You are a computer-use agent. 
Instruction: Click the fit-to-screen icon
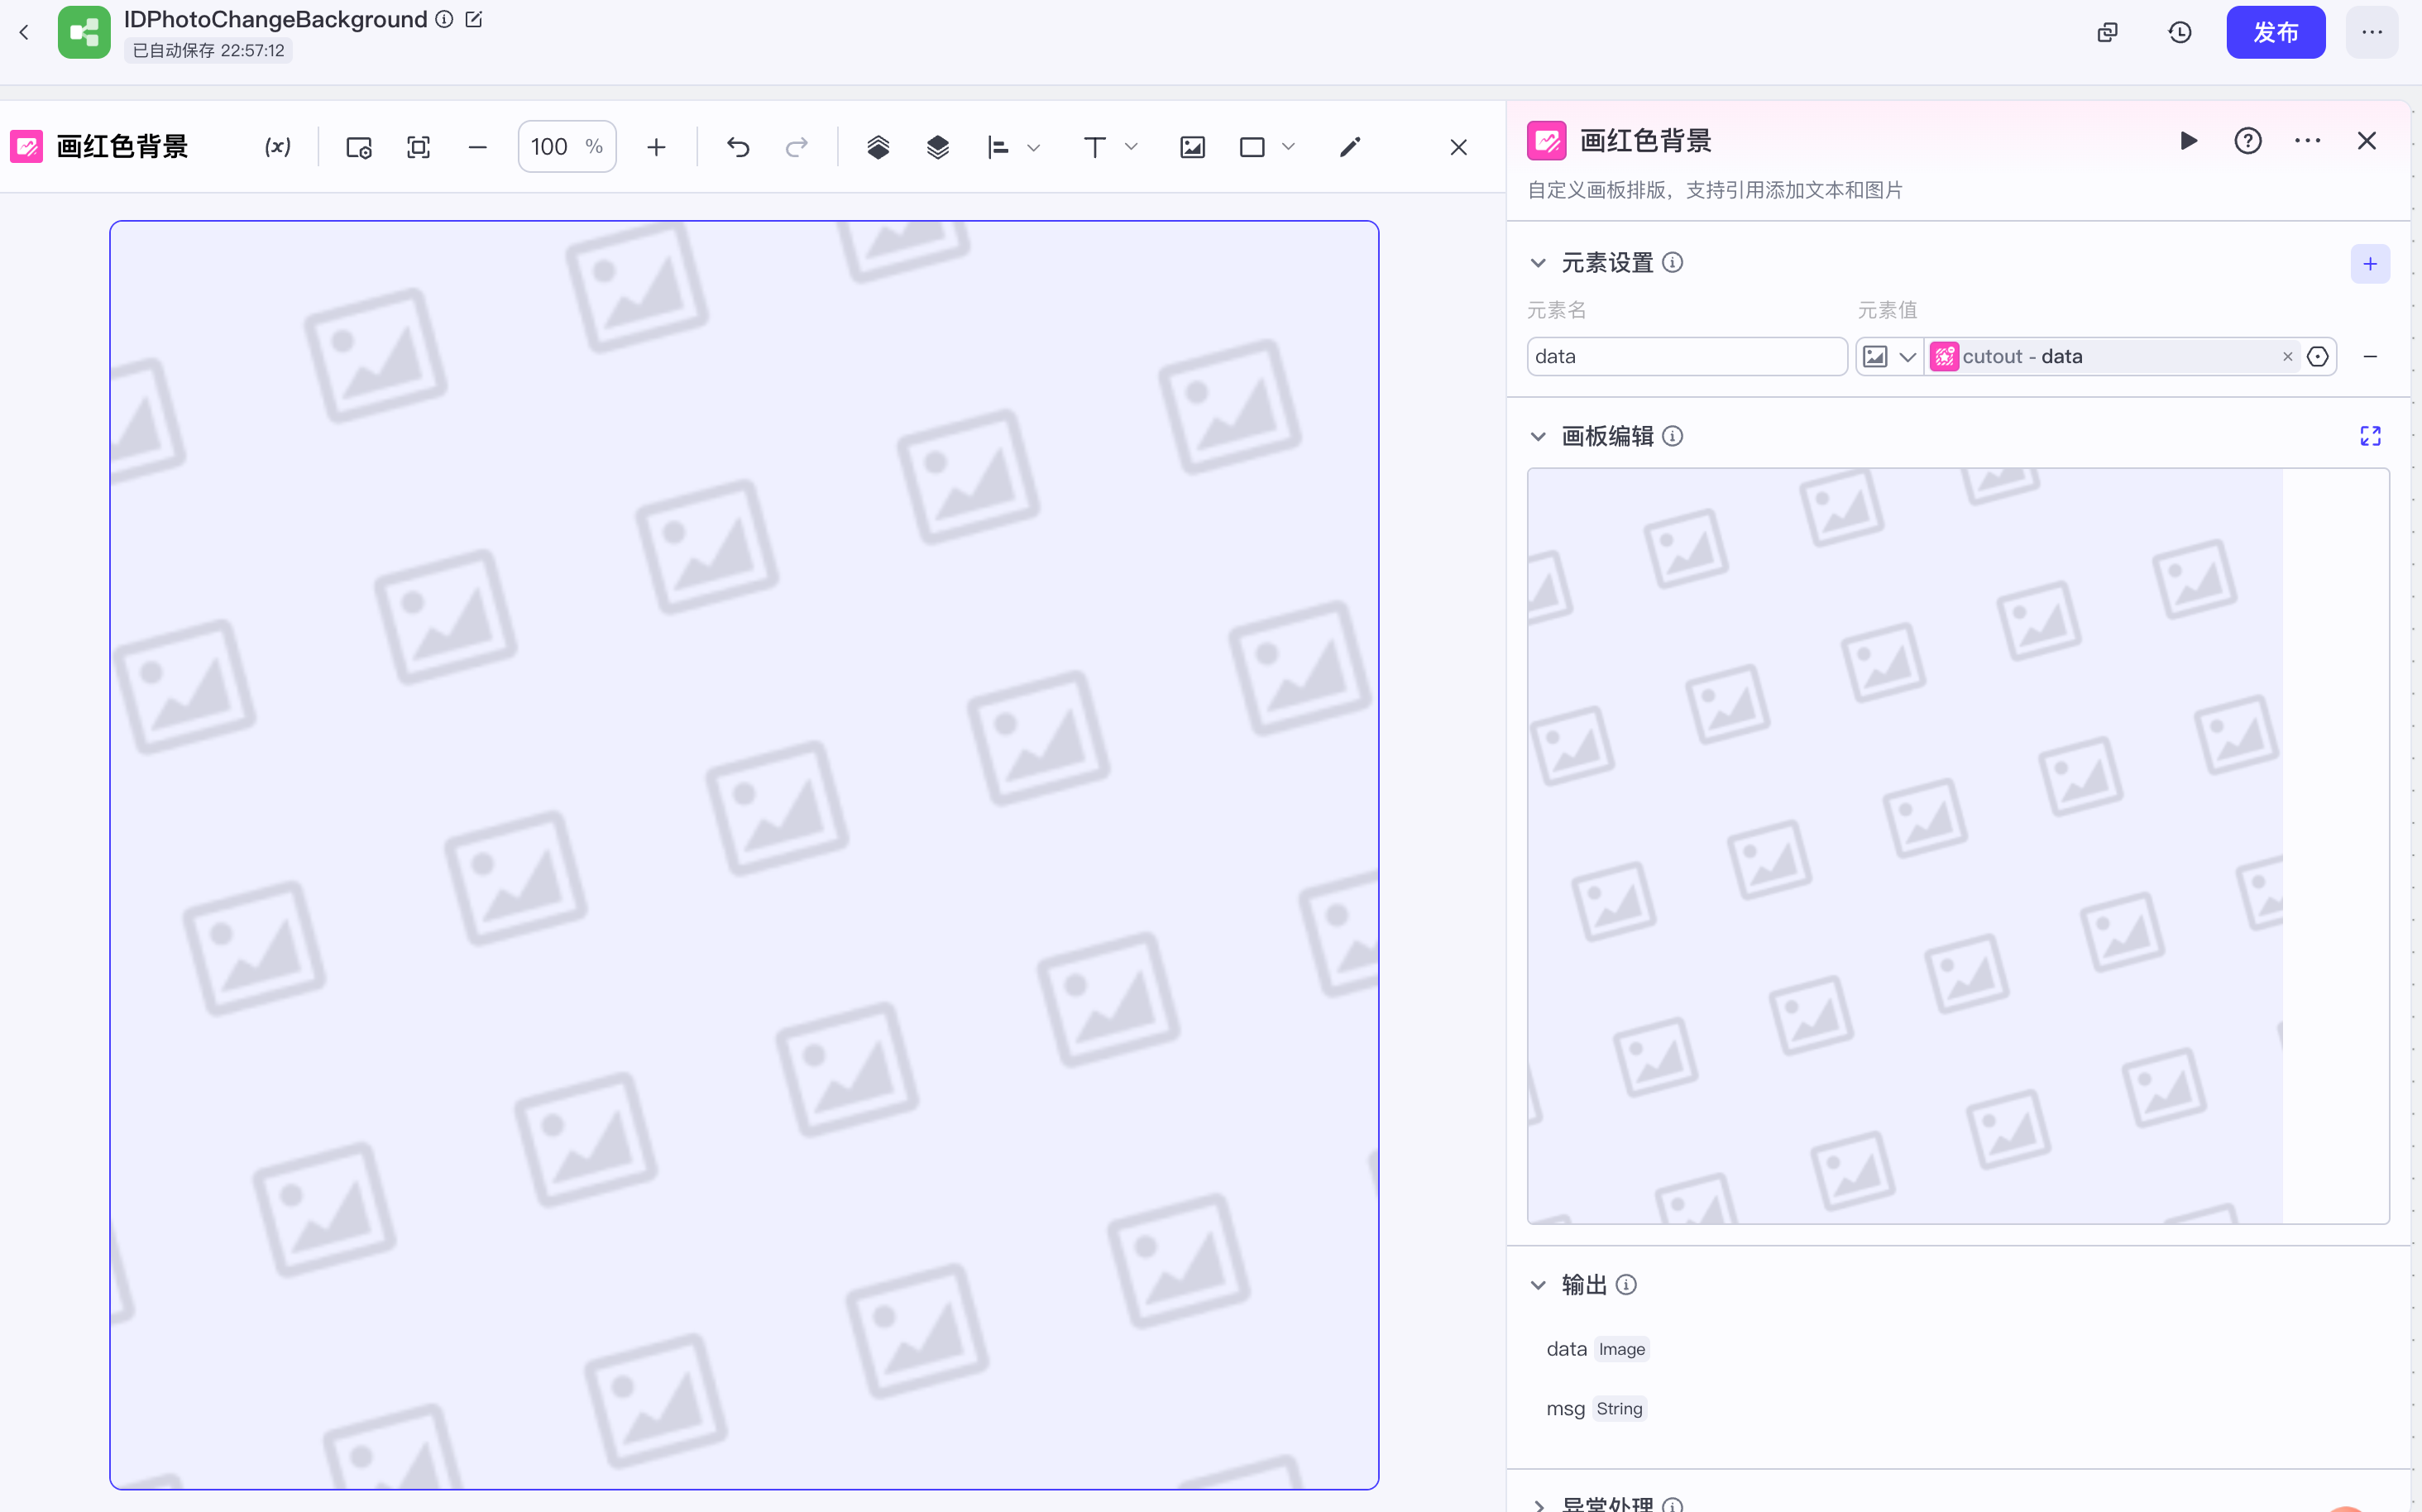coord(418,147)
